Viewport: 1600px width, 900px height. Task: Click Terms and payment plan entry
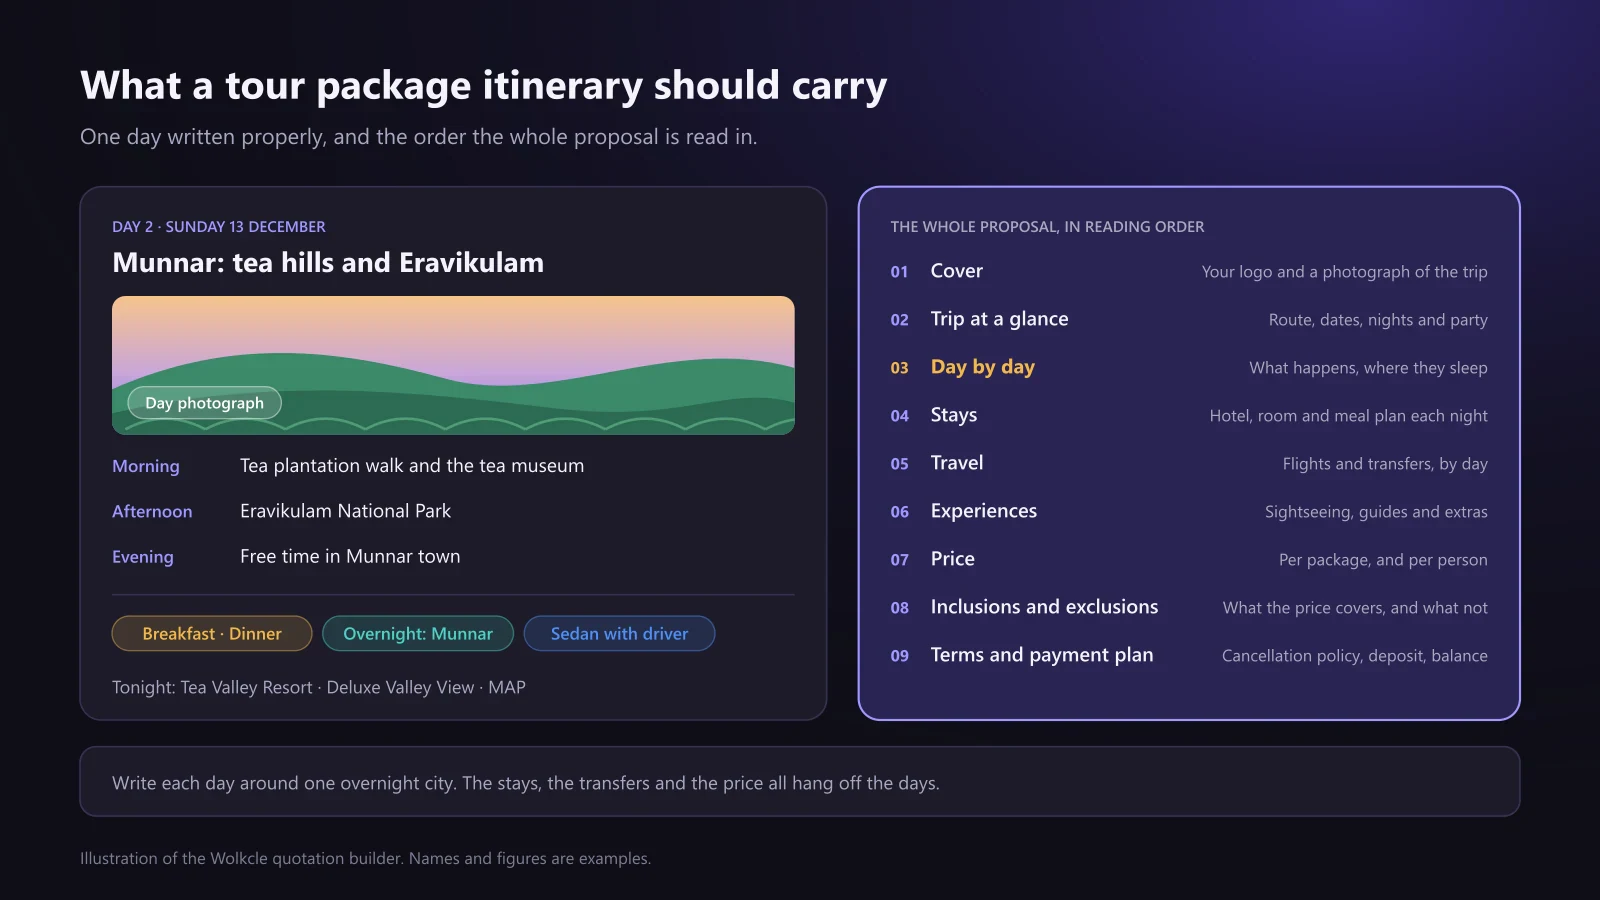tap(1189, 655)
